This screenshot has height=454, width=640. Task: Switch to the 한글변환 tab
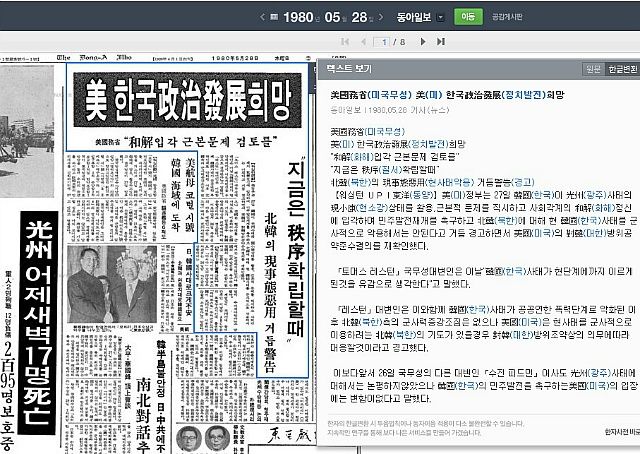click(622, 69)
